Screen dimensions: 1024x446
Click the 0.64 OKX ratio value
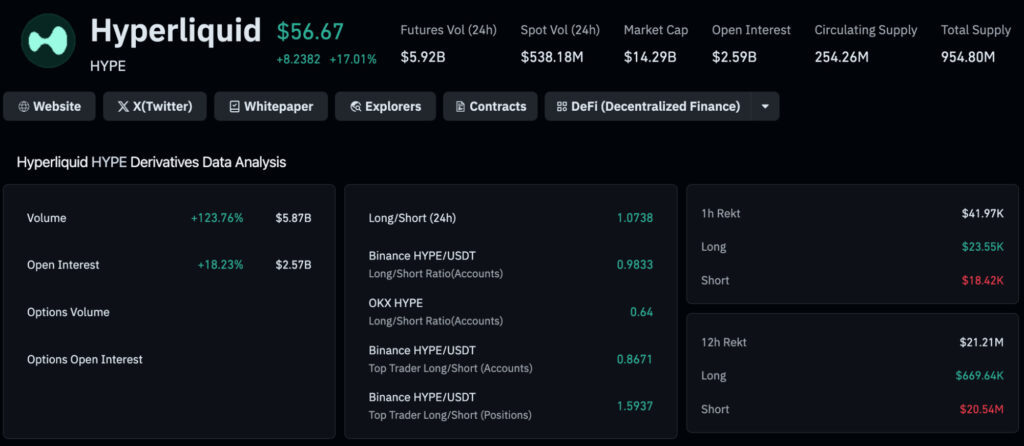point(641,312)
